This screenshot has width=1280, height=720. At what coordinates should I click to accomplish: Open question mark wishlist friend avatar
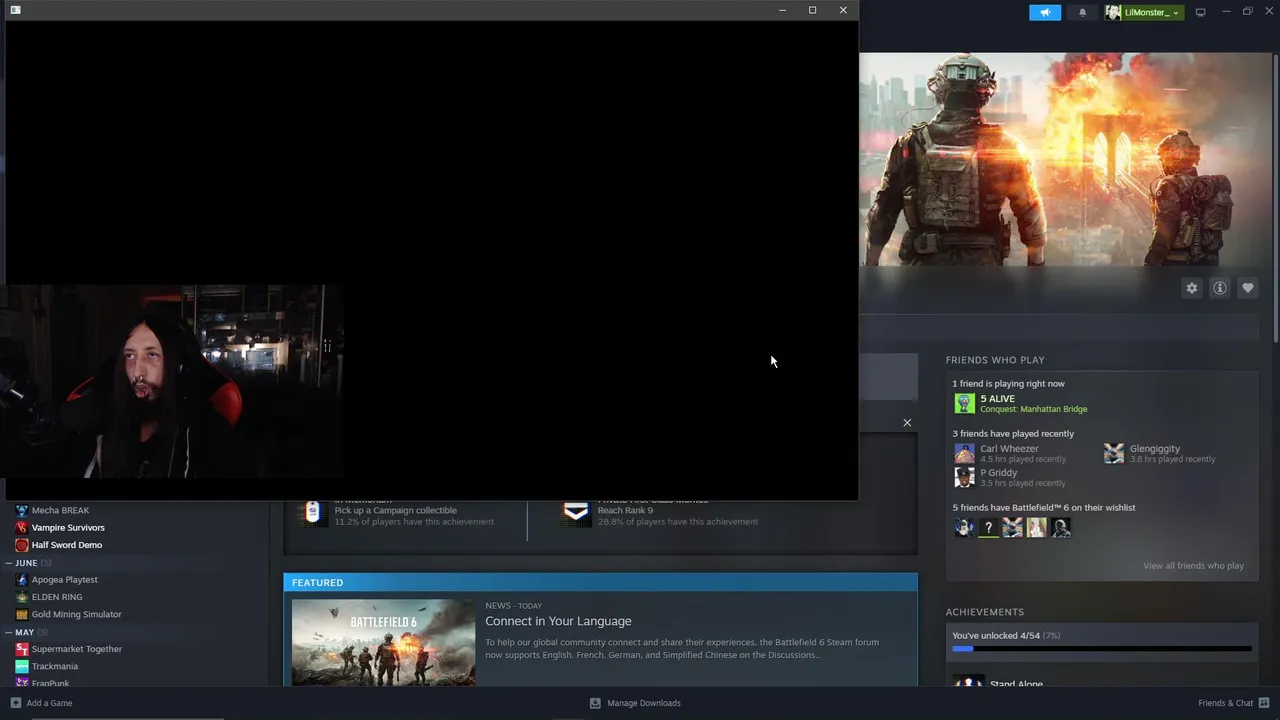coord(988,527)
